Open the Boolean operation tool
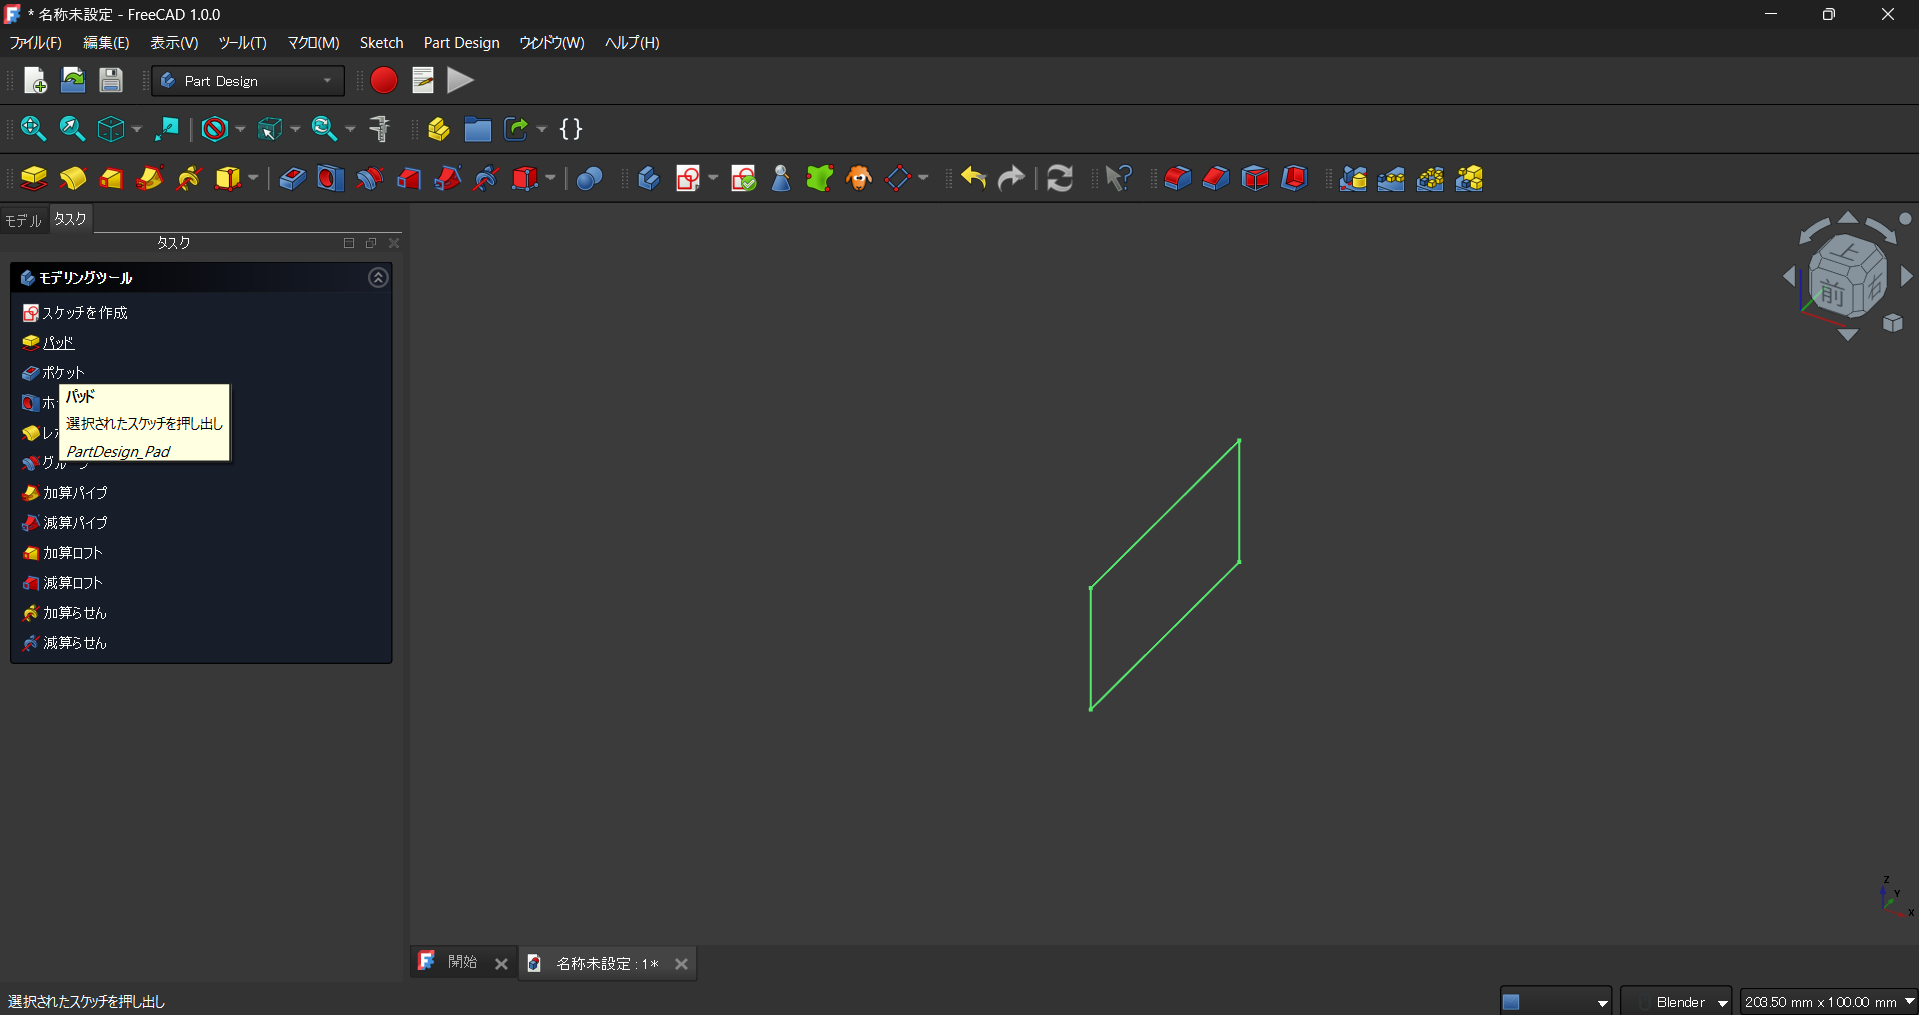1919x1015 pixels. [589, 178]
